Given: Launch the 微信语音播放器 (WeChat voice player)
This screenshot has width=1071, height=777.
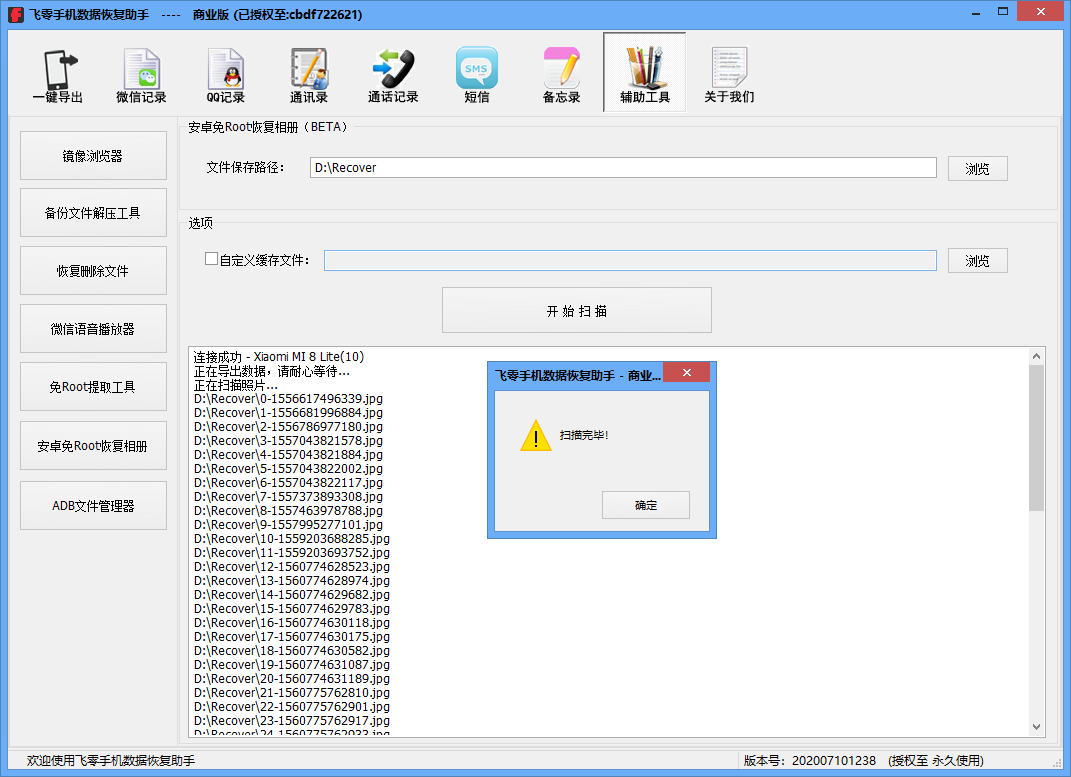Looking at the screenshot, I should pos(93,328).
